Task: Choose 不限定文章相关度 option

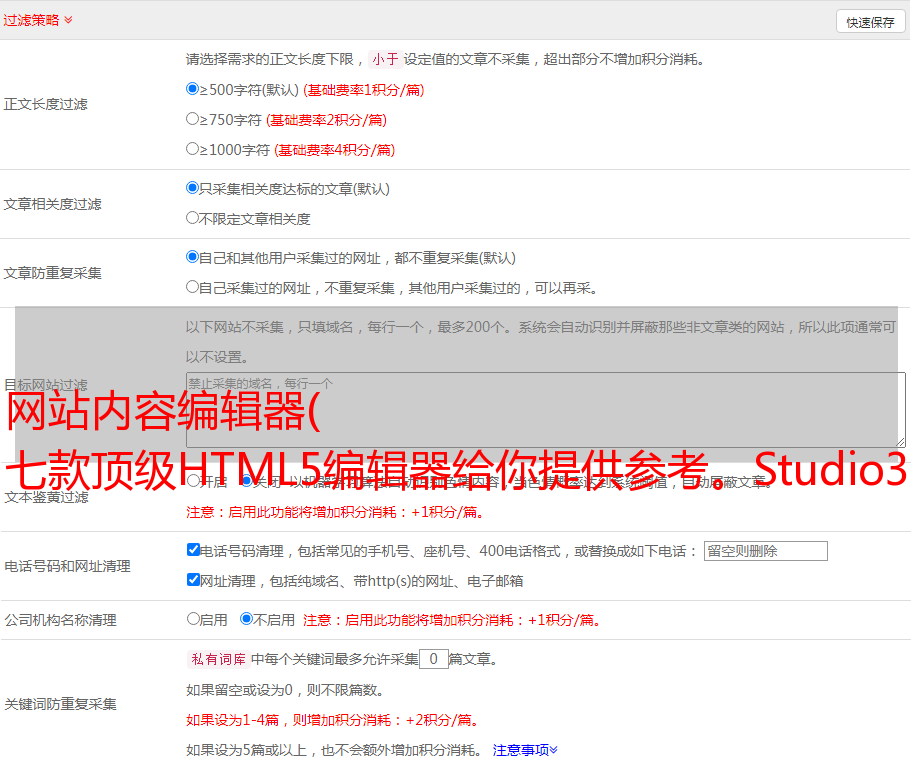Action: click(x=193, y=218)
